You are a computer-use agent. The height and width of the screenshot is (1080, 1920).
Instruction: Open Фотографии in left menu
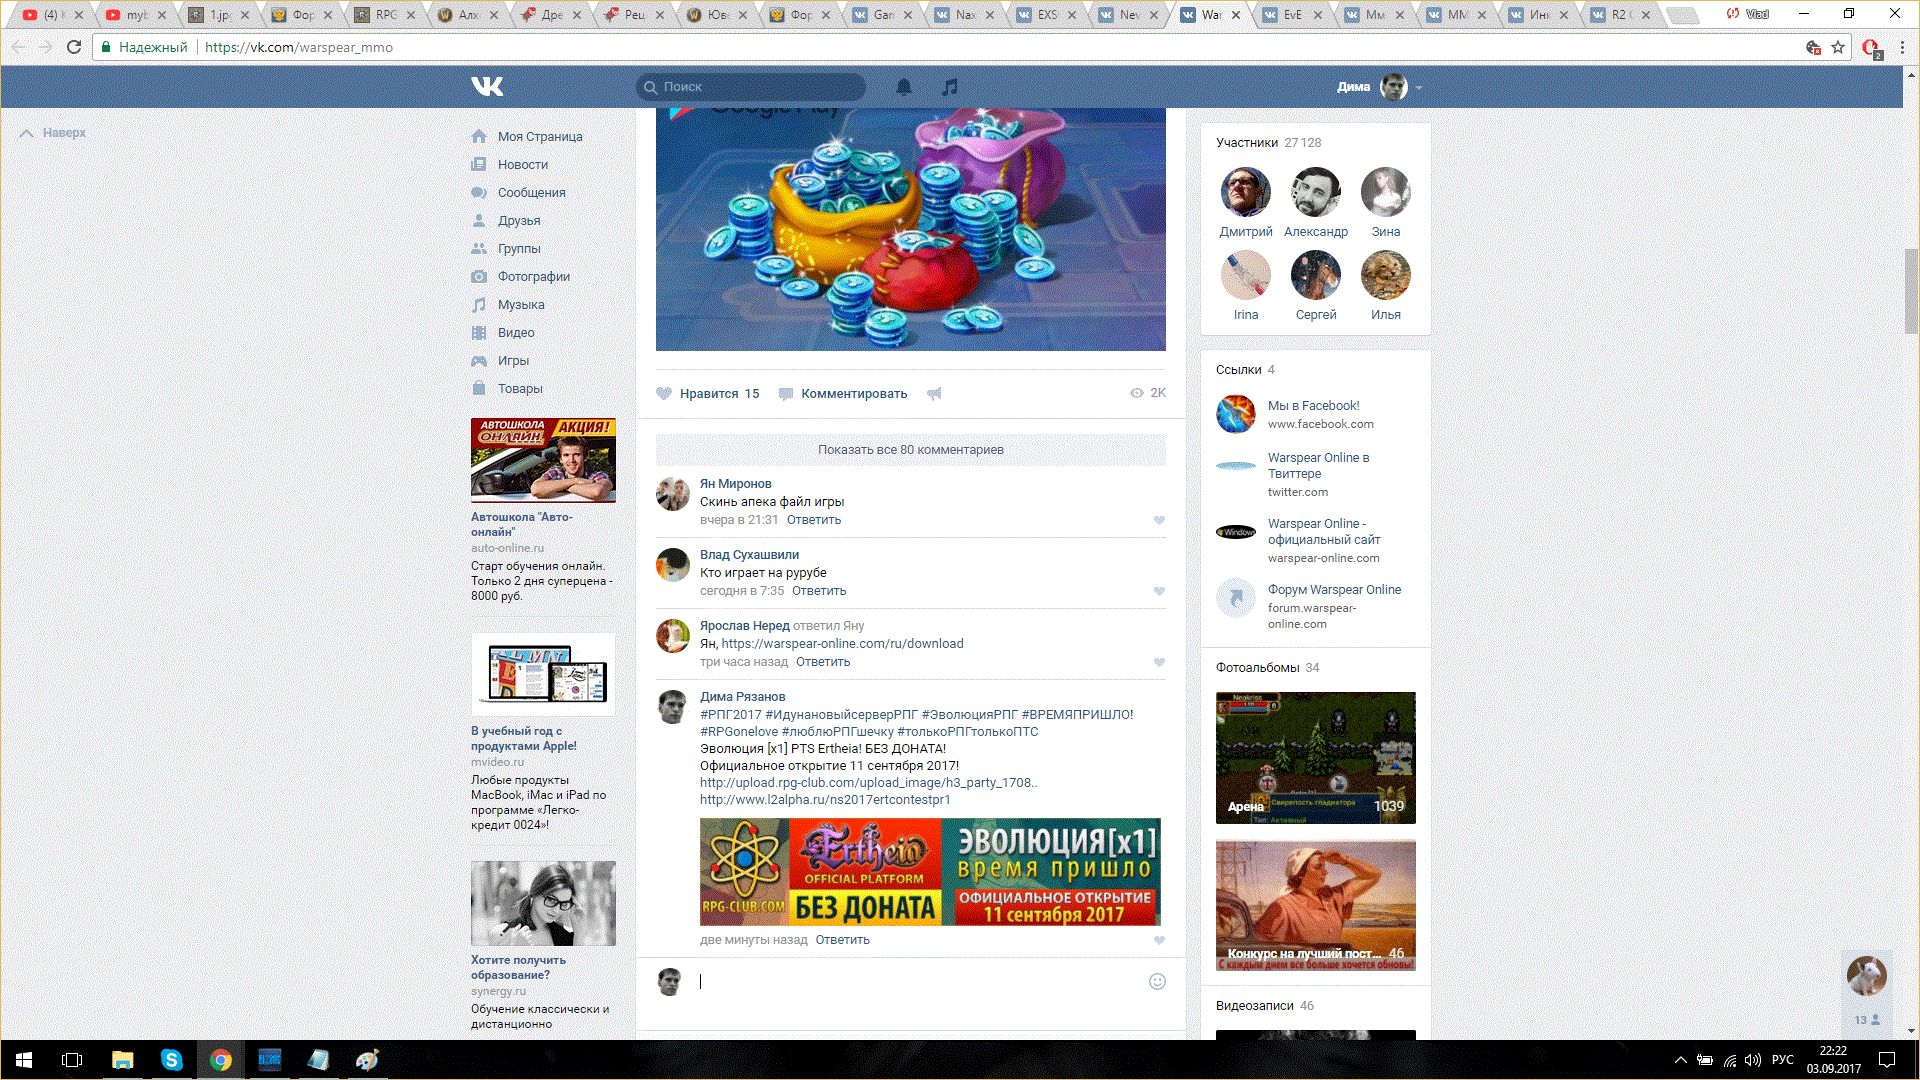point(534,277)
